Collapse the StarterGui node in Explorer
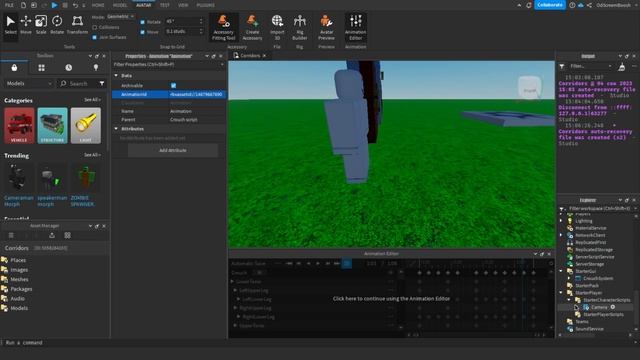The image size is (640, 360). (561, 271)
